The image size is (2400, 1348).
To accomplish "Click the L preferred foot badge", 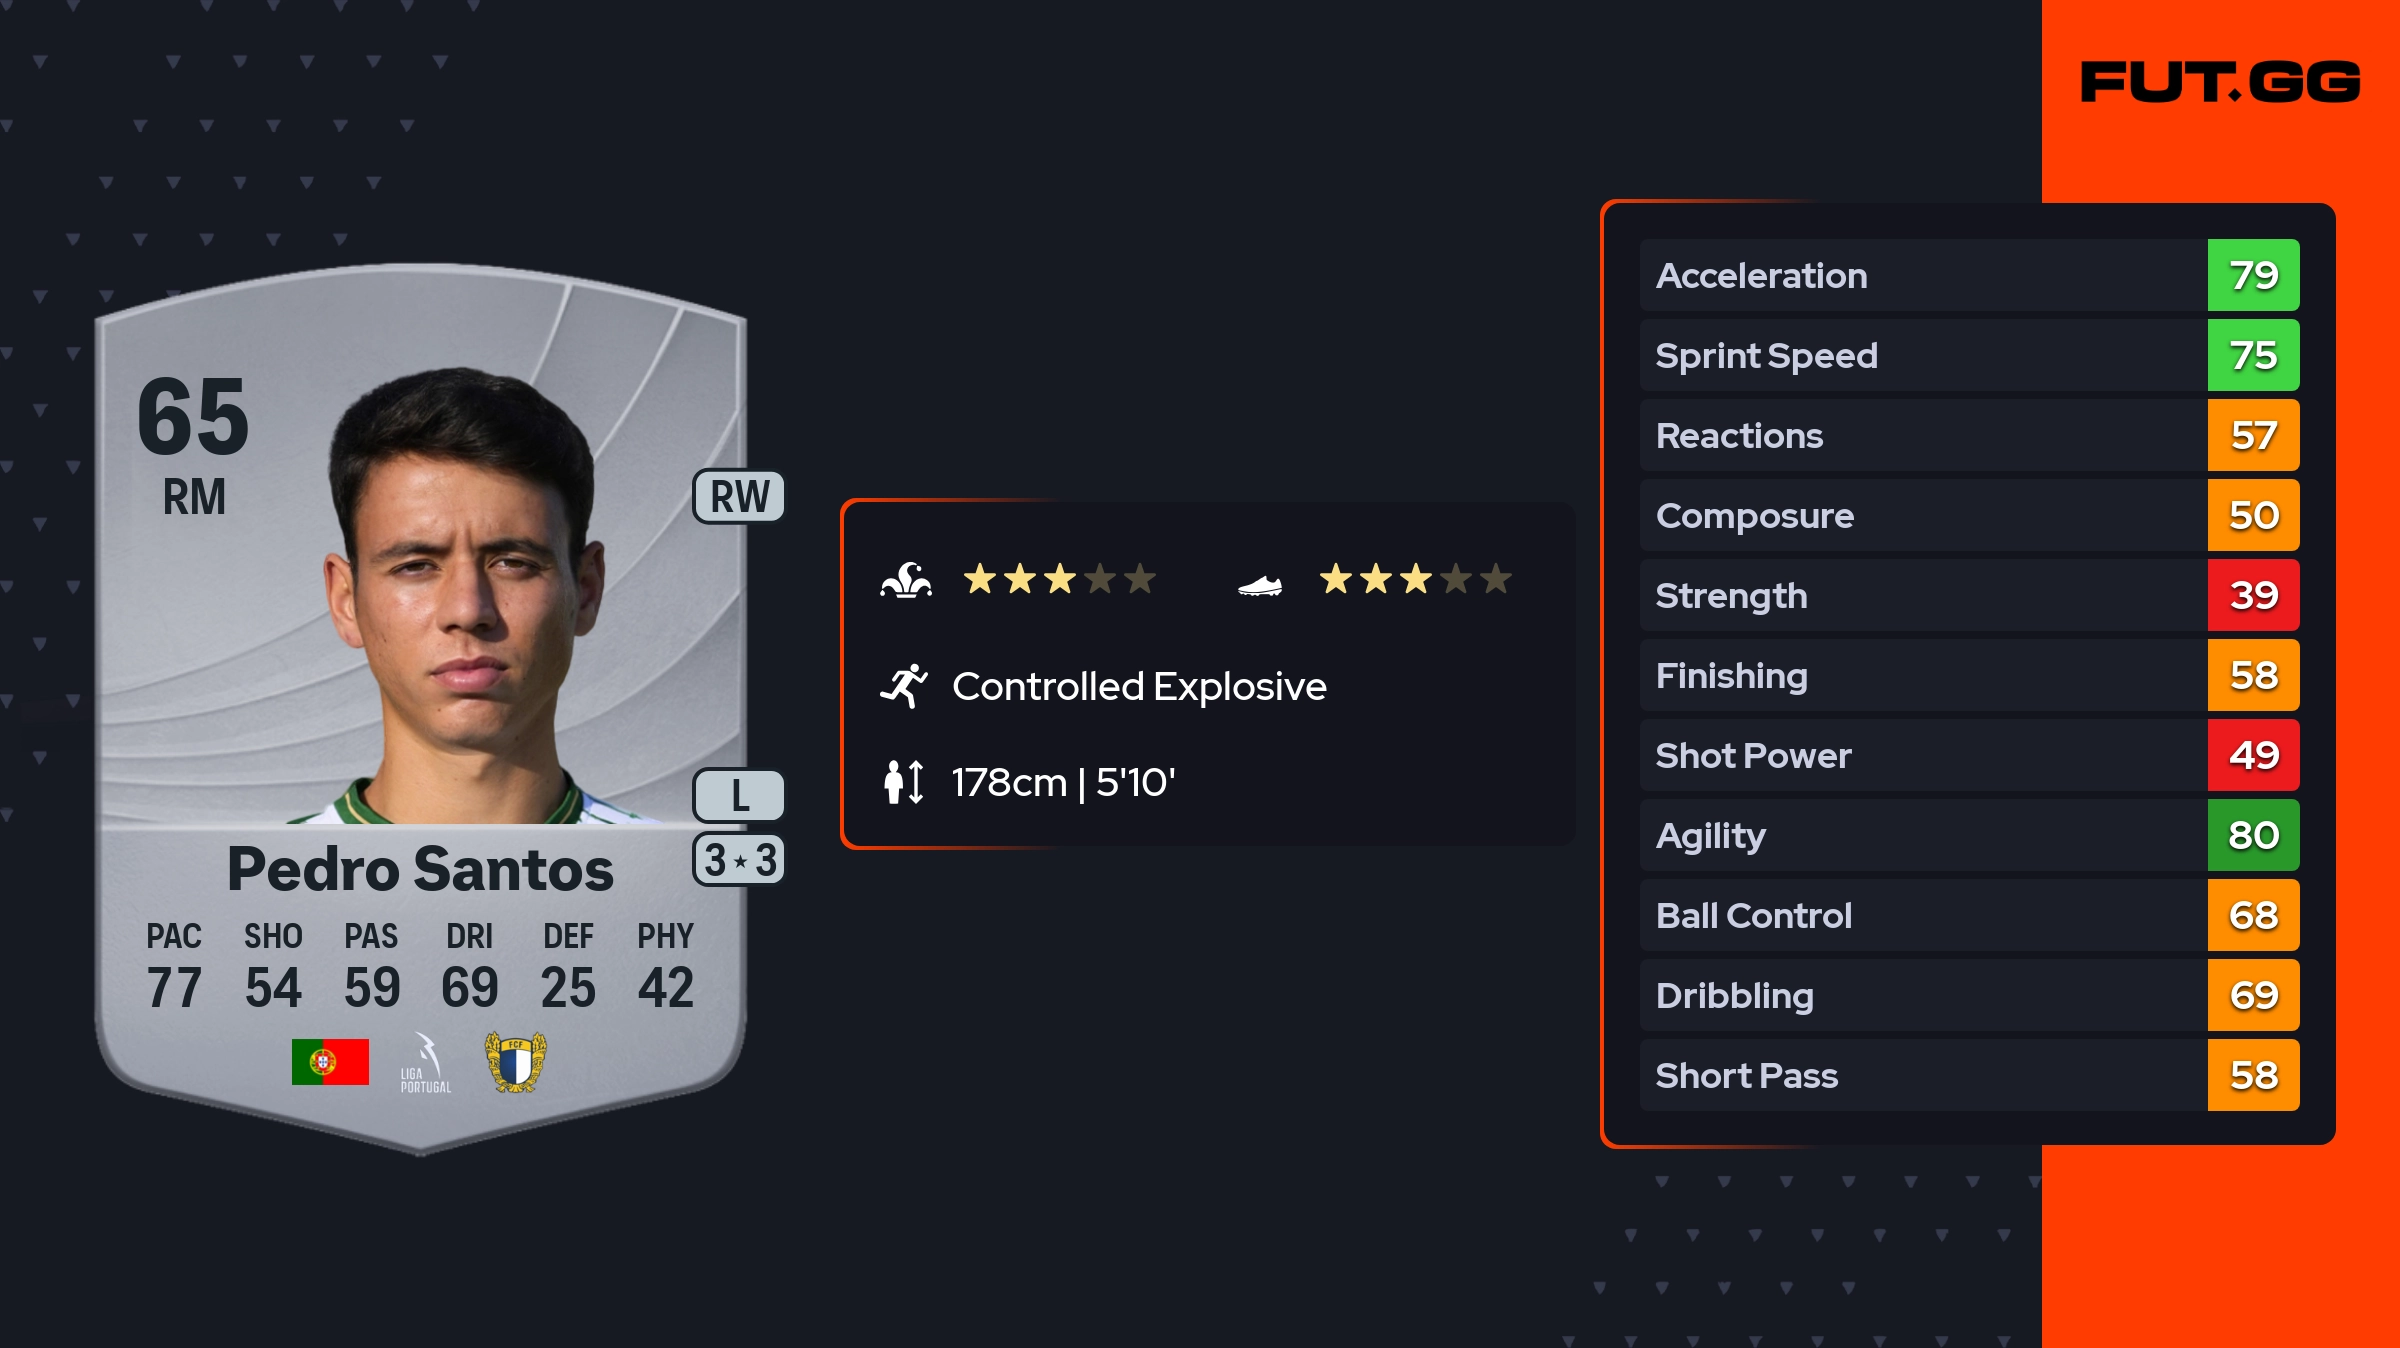I will click(739, 796).
